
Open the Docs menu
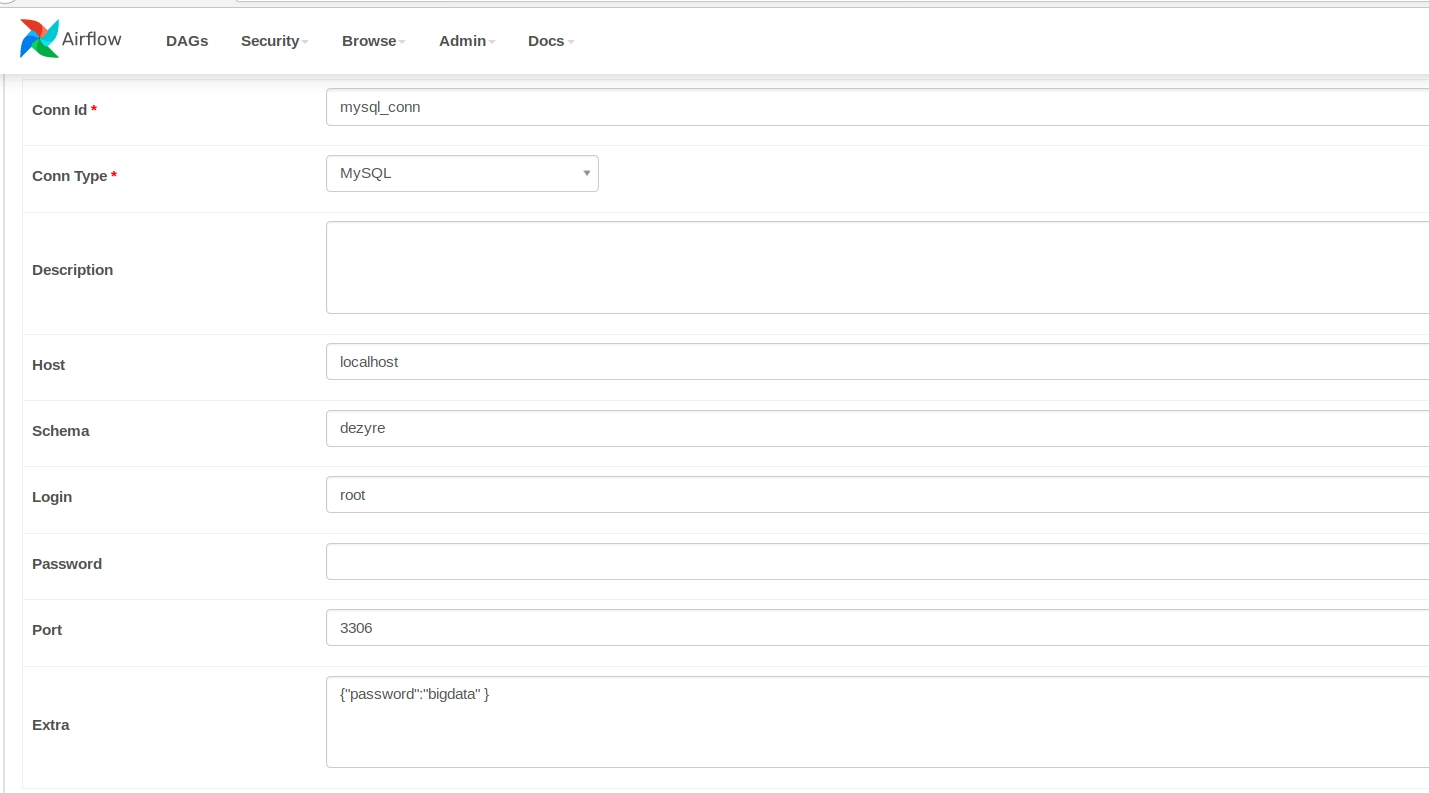click(x=550, y=41)
